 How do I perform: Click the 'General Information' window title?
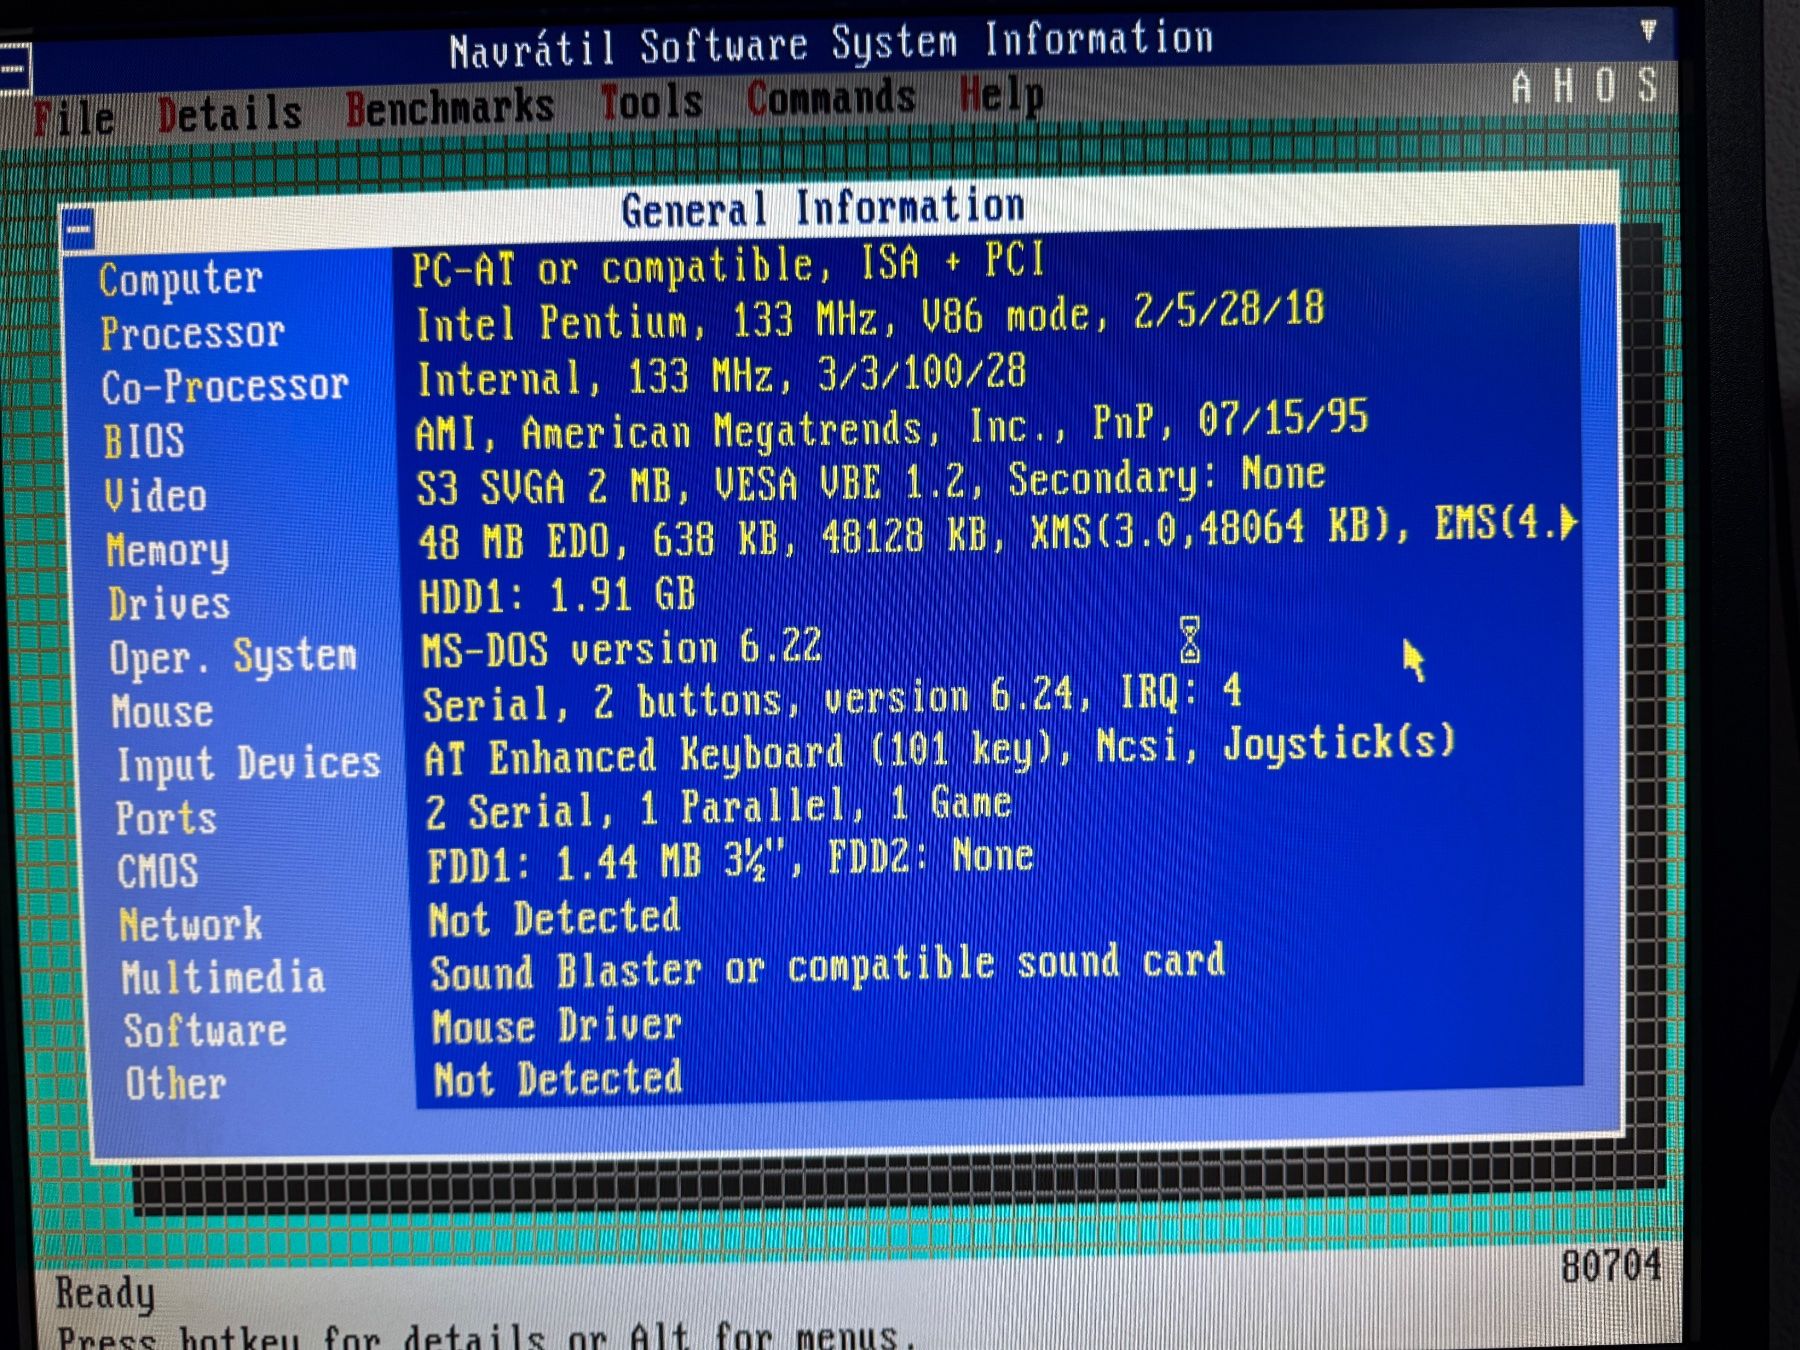pyautogui.click(x=823, y=208)
